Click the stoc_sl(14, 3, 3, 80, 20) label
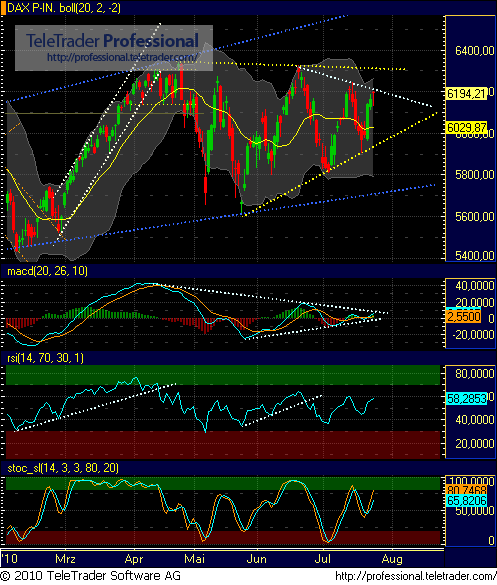This screenshot has height=585, width=497. (63, 467)
